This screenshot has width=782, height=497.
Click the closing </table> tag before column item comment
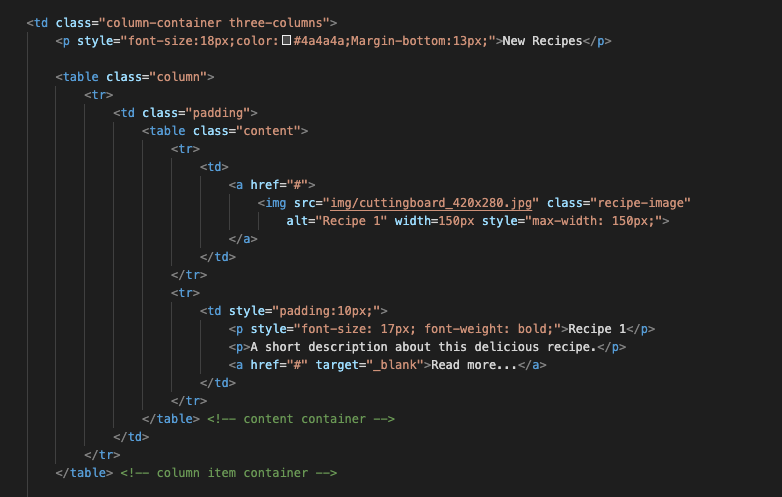[x=84, y=473]
